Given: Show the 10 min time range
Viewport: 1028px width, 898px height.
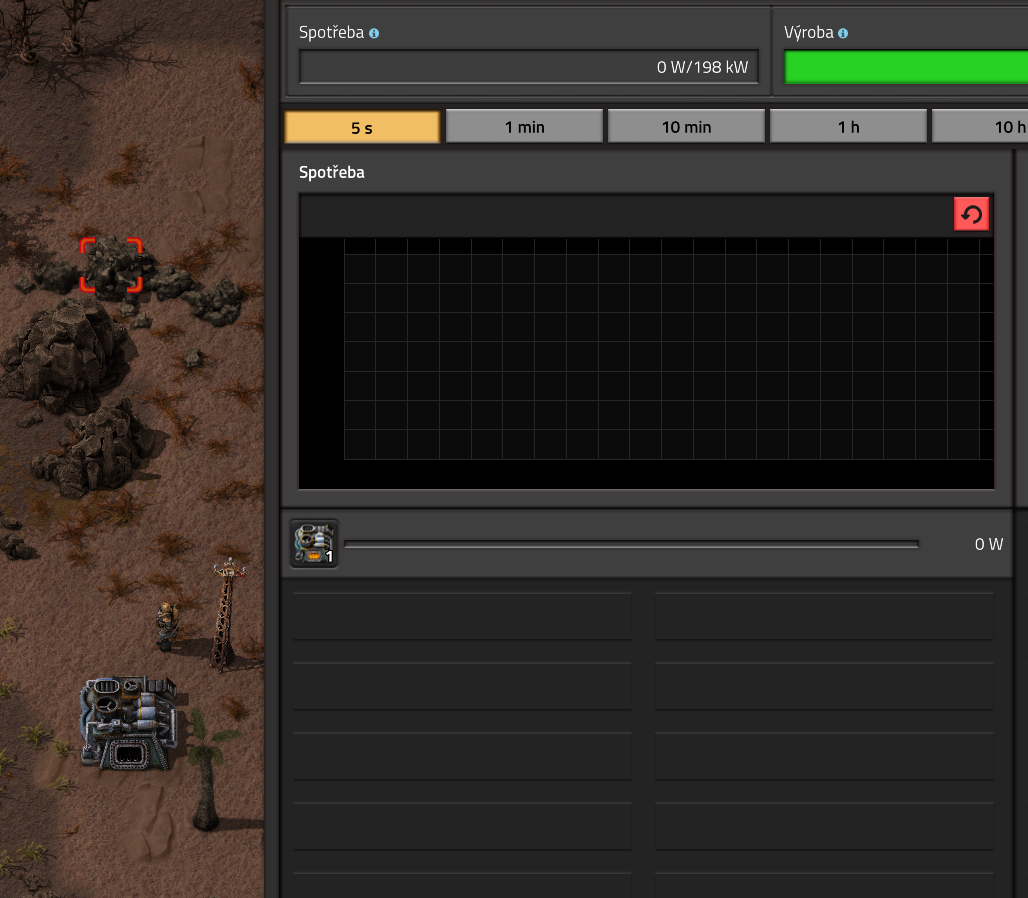Looking at the screenshot, I should click(686, 127).
